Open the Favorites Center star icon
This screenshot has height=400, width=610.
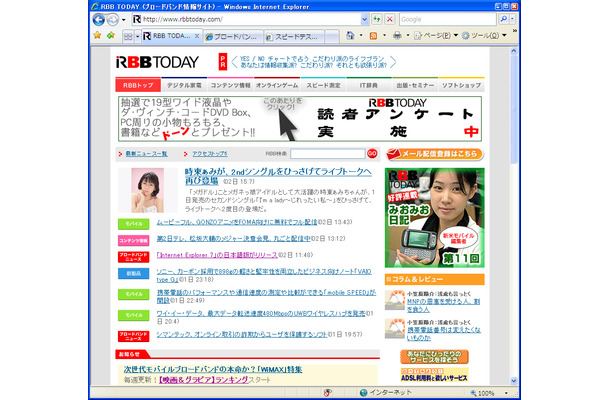click(x=97, y=36)
